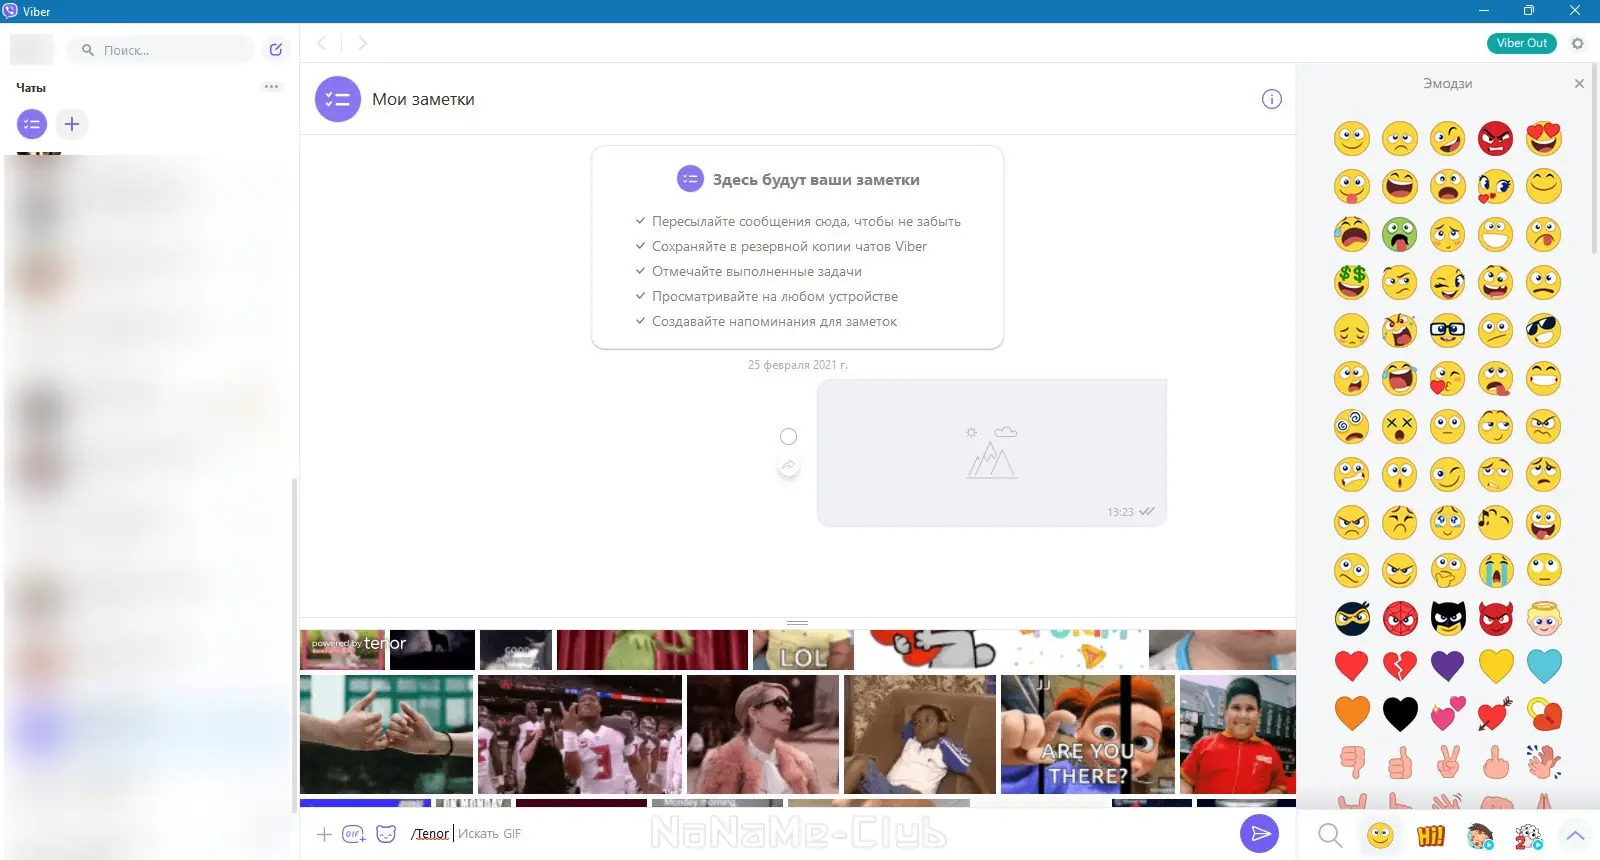The image size is (1600, 860).
Task: Insert the victory hand emoji
Action: (x=1448, y=762)
